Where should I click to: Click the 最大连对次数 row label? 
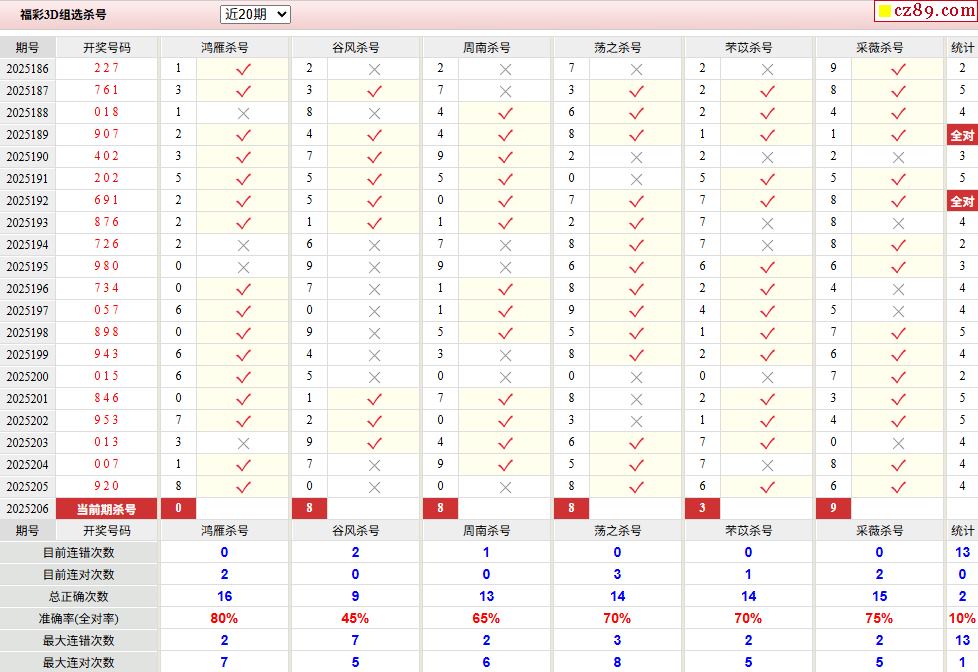click(x=79, y=663)
